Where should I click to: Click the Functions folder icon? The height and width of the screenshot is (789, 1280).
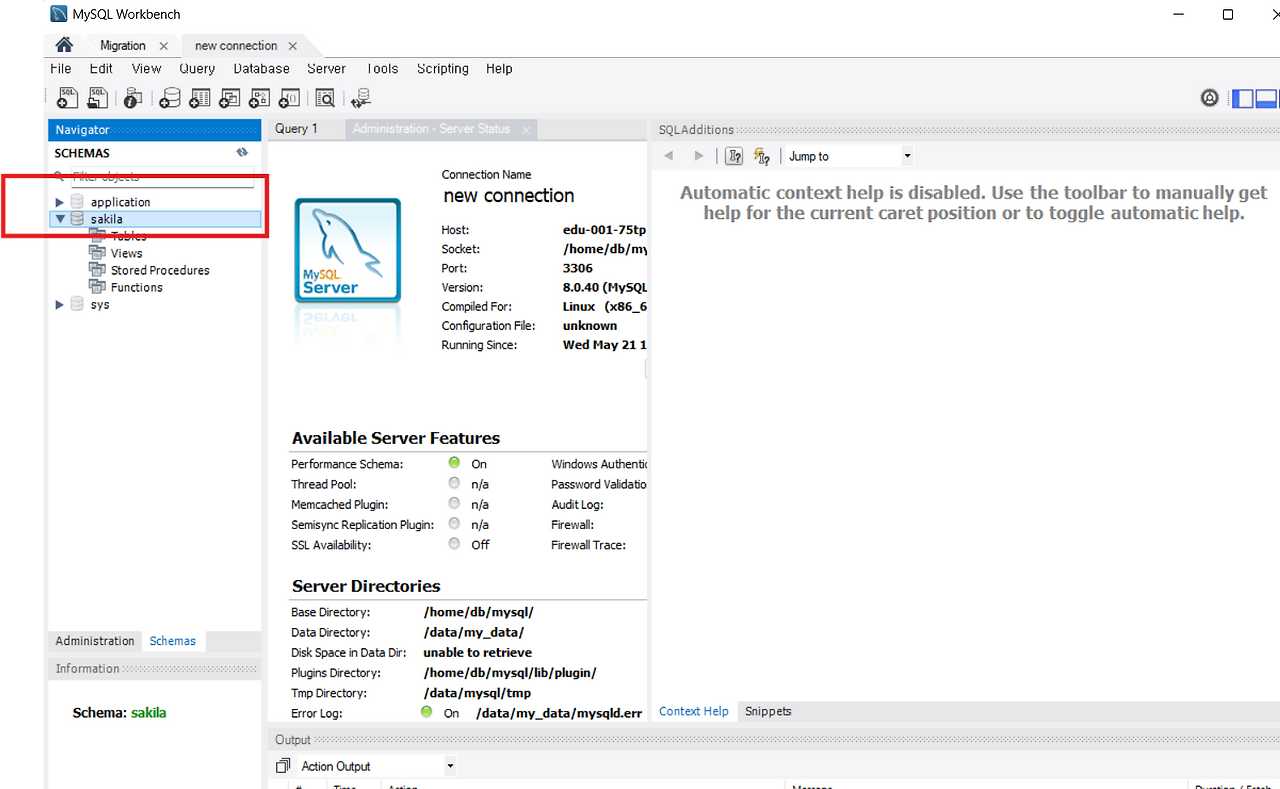(x=97, y=287)
